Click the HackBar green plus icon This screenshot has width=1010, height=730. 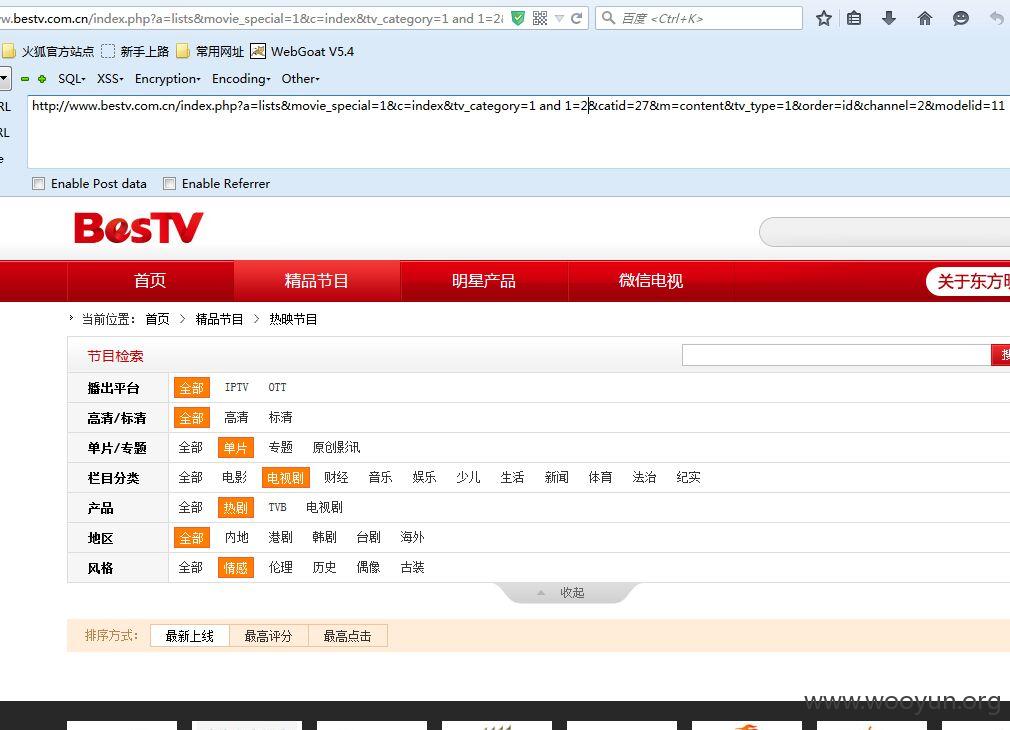[x=42, y=79]
